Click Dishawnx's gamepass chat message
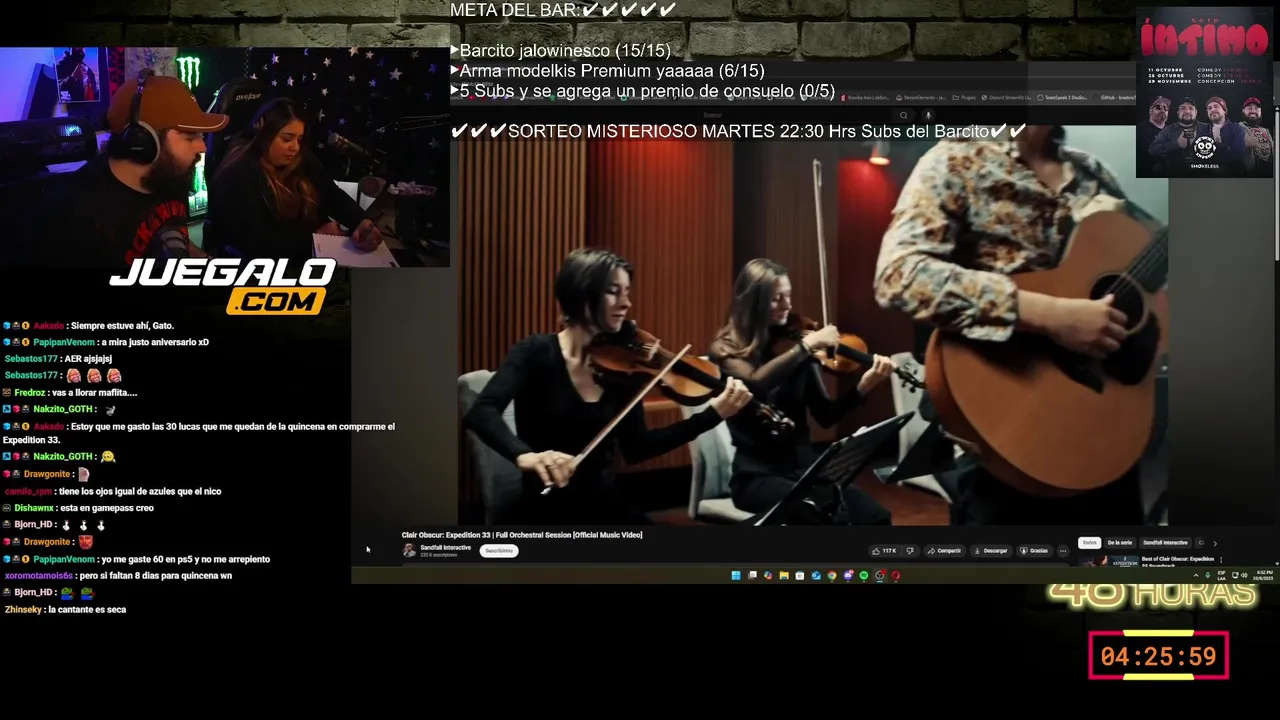The width and height of the screenshot is (1280, 720). pos(78,508)
